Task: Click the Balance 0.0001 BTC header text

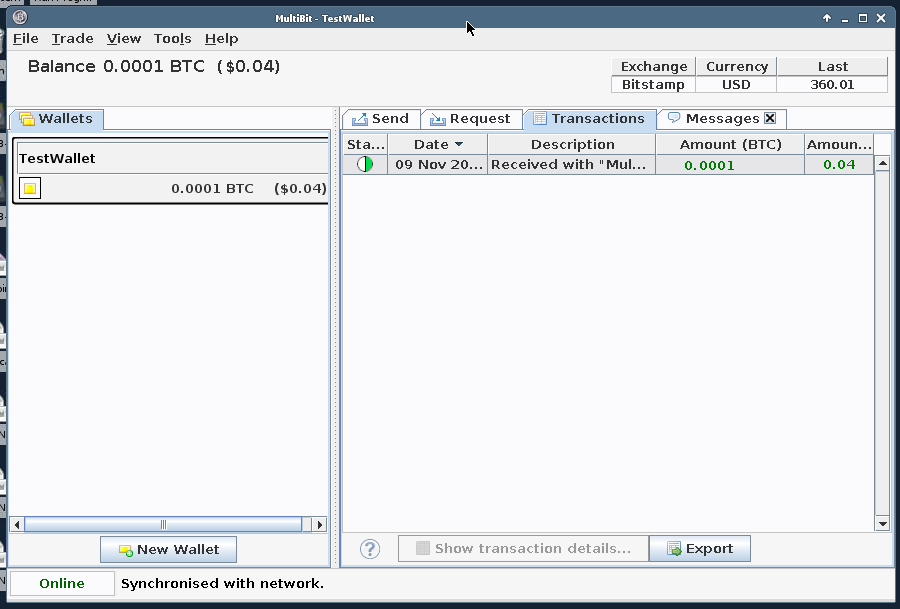Action: tap(153, 67)
